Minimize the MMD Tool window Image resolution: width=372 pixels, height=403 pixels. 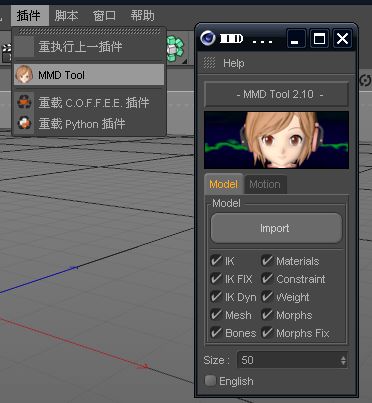pyautogui.click(x=296, y=39)
